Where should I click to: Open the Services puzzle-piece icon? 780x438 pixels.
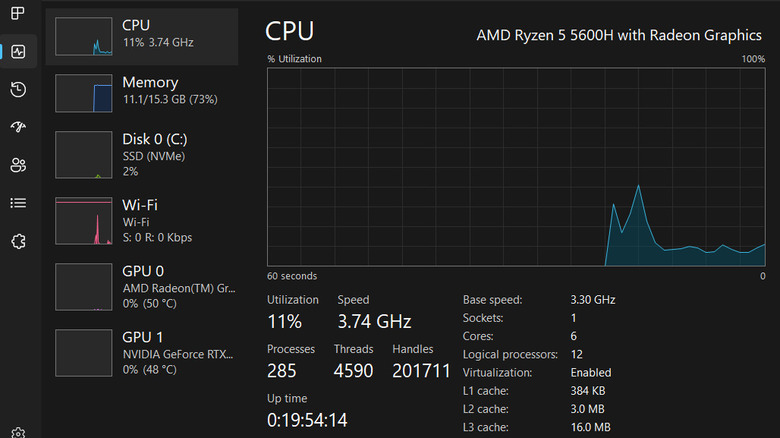(18, 241)
